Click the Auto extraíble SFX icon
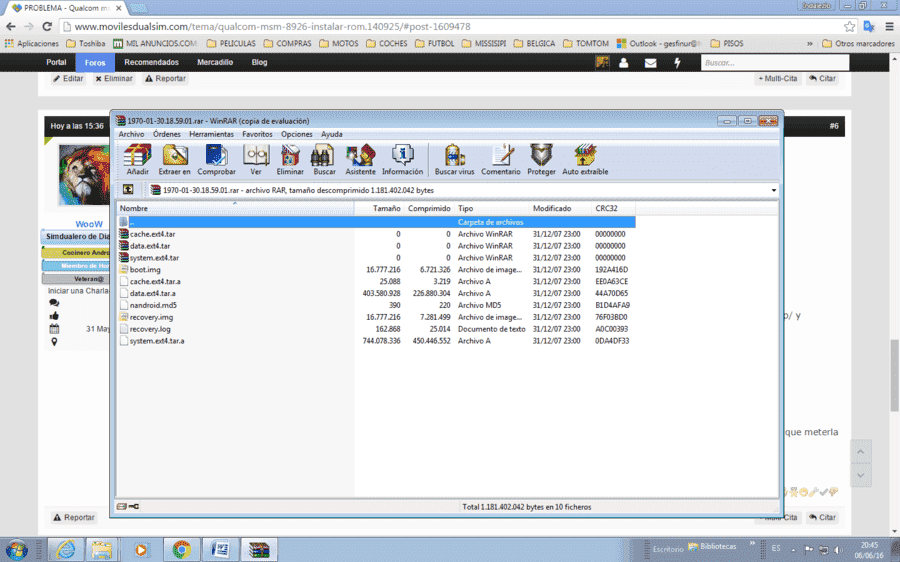This screenshot has height=562, width=900. coord(585,160)
